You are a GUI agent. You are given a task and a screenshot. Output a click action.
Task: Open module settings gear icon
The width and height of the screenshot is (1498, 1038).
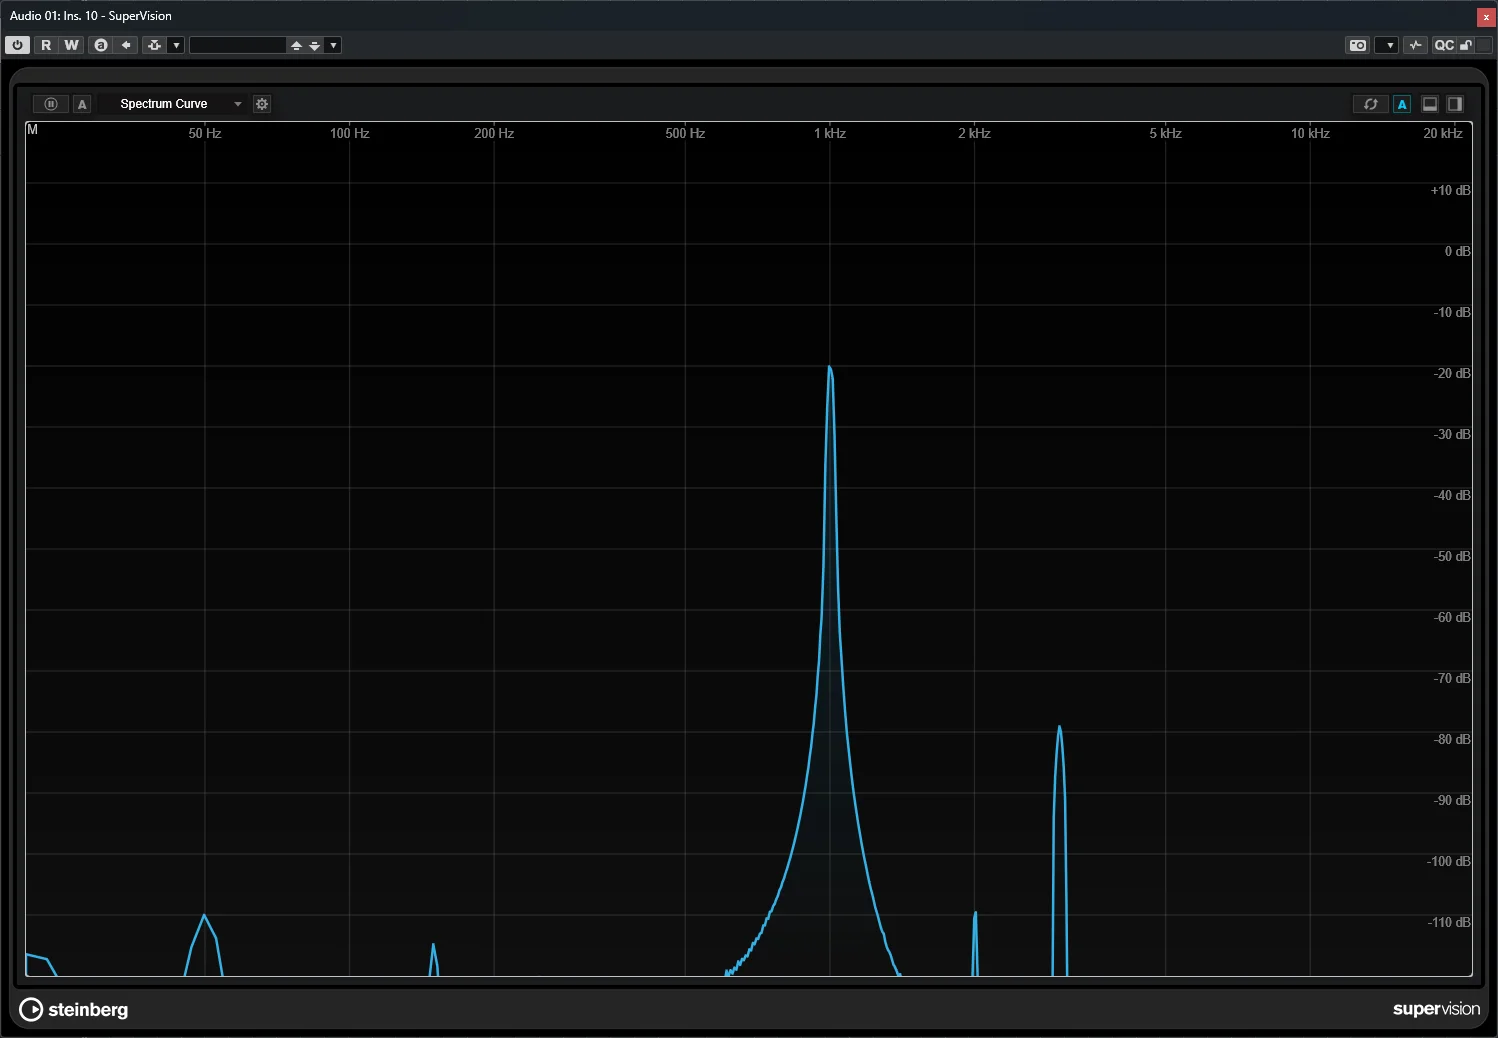click(262, 104)
